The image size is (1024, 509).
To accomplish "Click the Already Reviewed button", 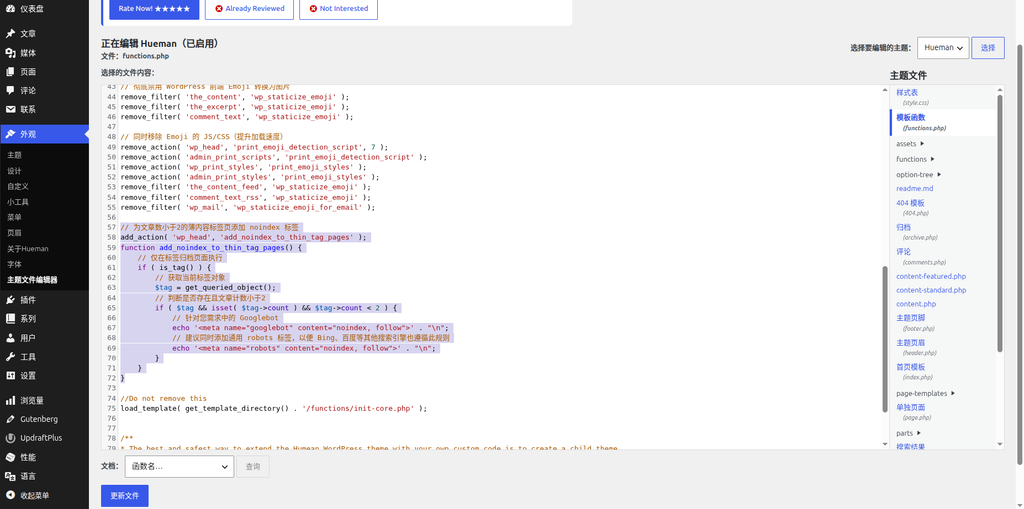I will click(x=249, y=8).
